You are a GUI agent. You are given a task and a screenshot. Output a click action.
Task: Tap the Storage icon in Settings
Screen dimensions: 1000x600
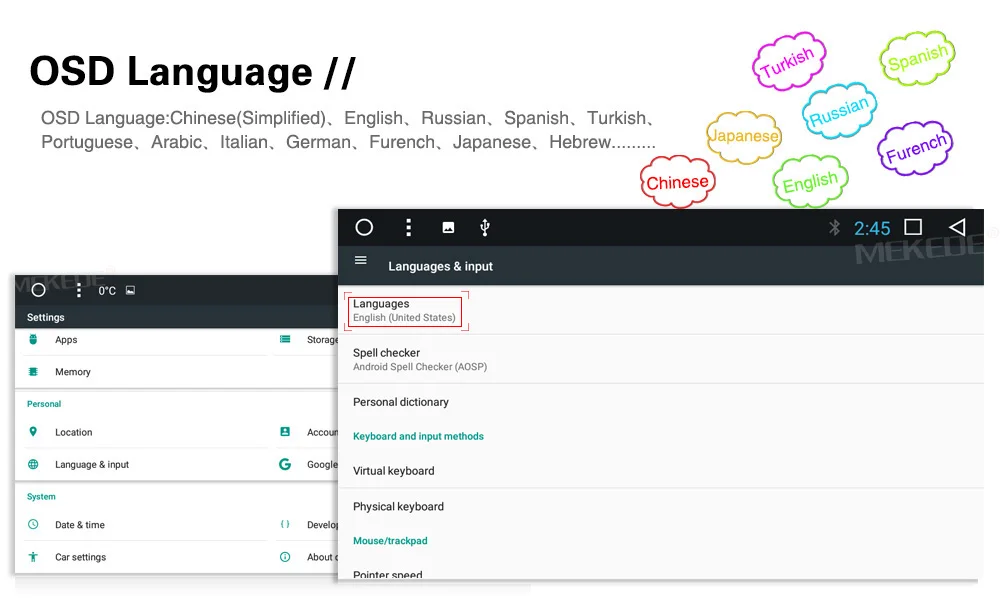(x=285, y=339)
